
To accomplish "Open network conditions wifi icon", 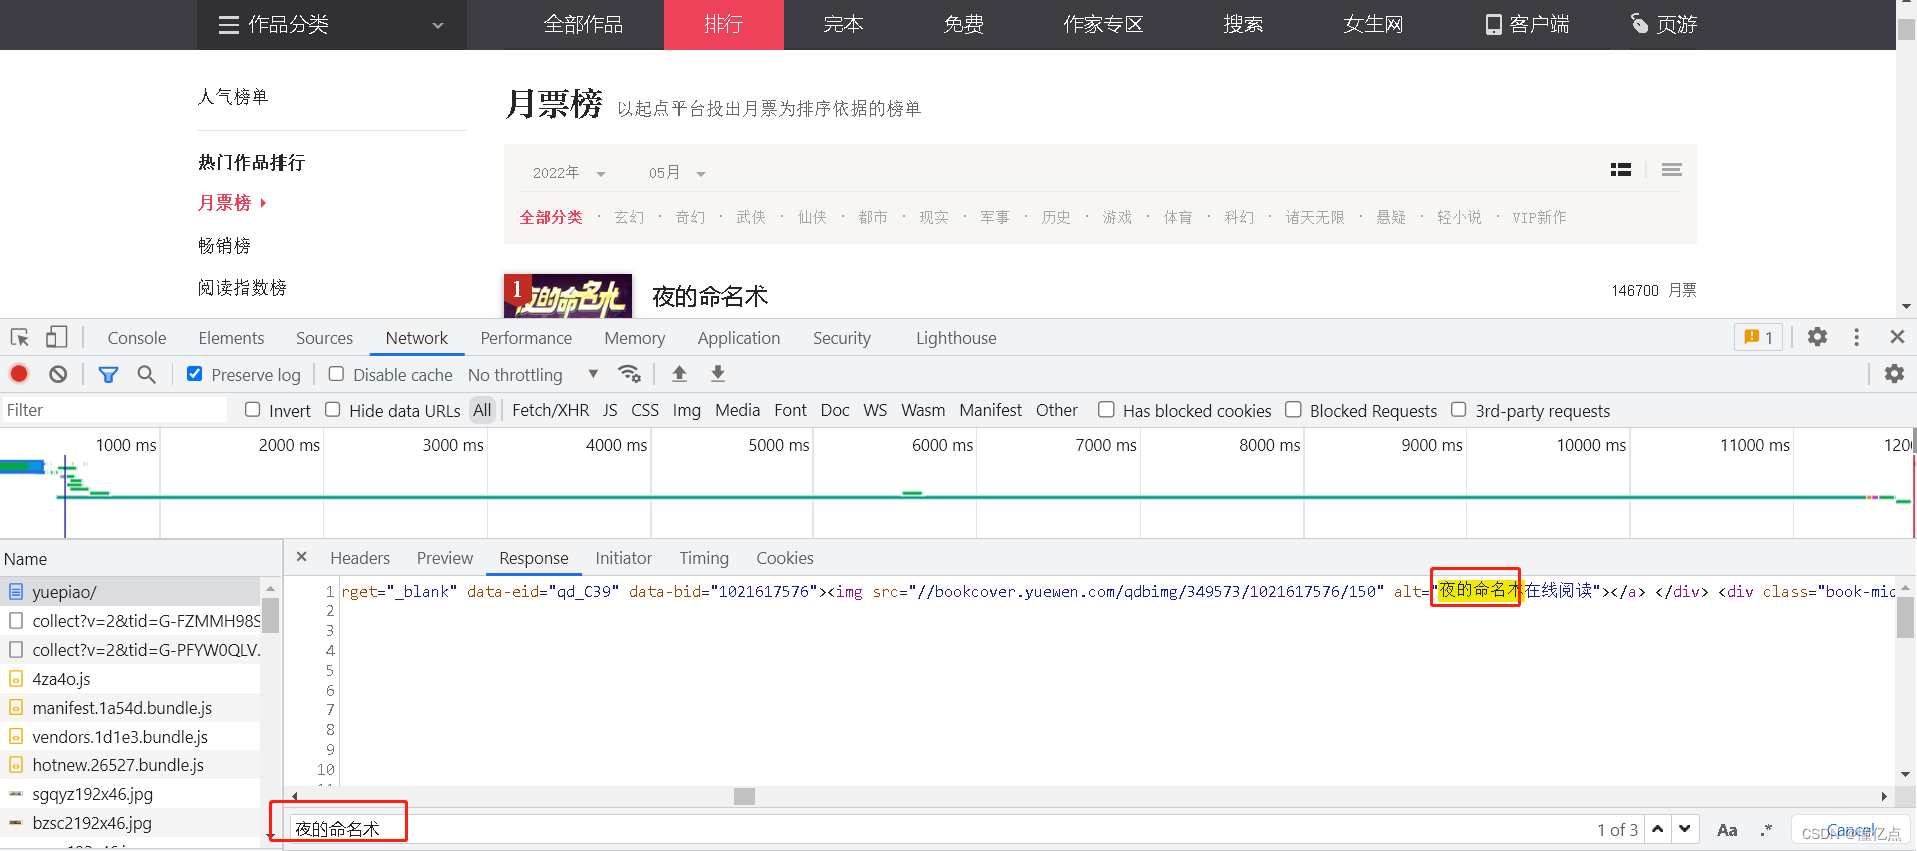I will [x=629, y=374].
